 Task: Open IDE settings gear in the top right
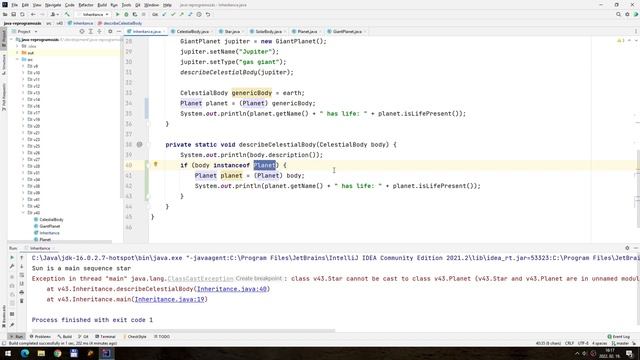tap(627, 14)
